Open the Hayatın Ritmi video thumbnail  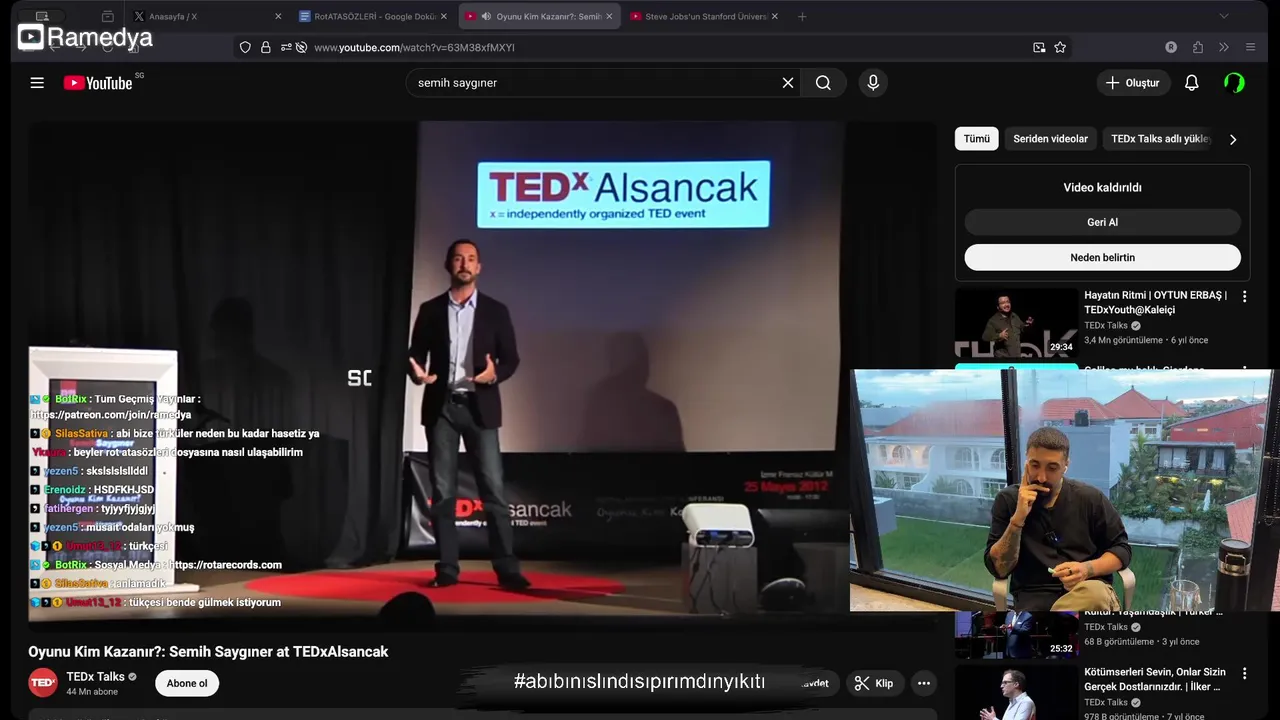tap(1016, 322)
